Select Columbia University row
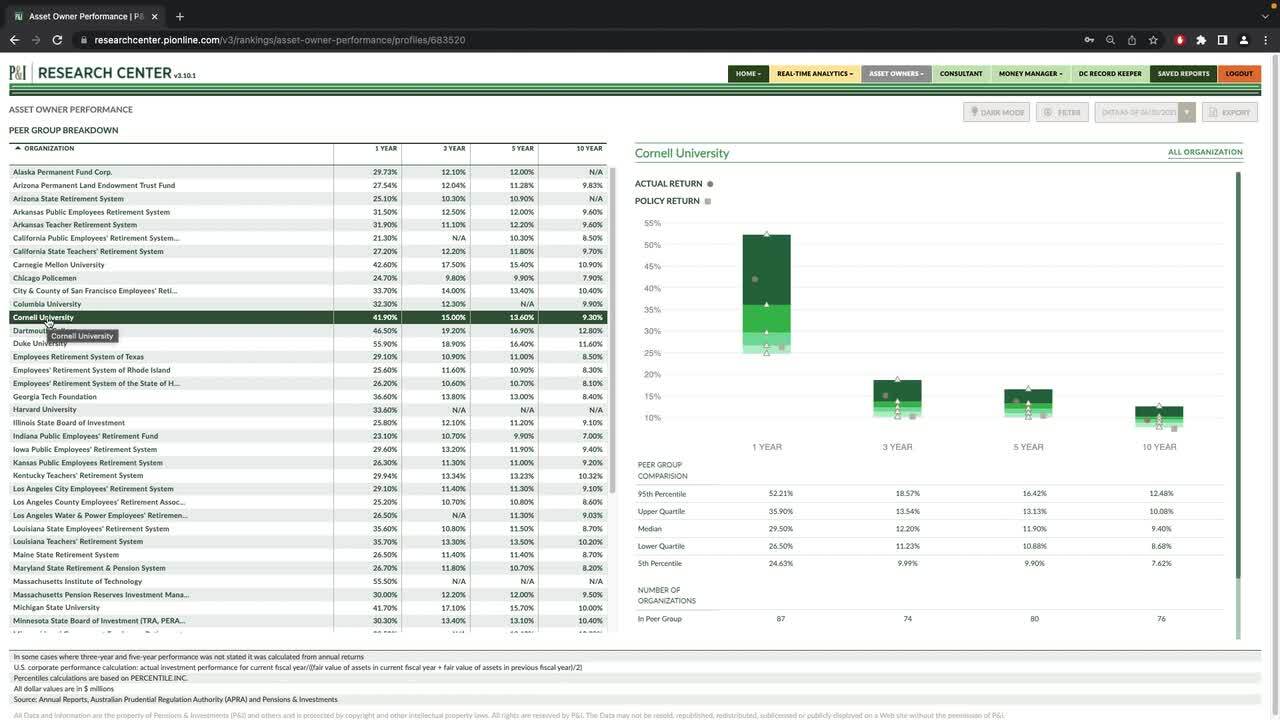The height and width of the screenshot is (720, 1280). click(308, 304)
